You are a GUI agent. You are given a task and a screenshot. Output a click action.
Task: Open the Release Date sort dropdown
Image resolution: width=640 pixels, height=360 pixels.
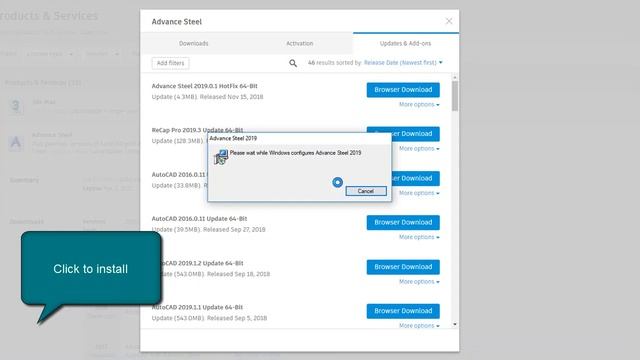tap(403, 62)
